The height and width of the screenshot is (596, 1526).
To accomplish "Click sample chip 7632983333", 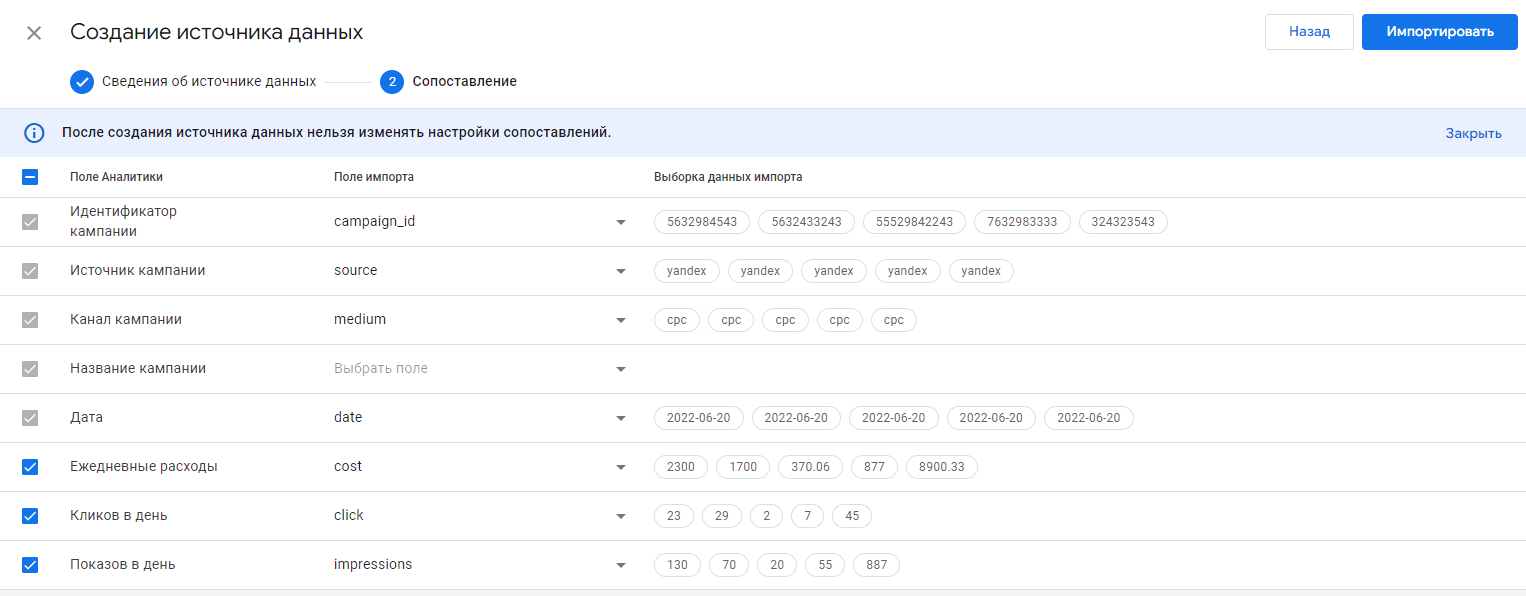I will [x=1022, y=222].
